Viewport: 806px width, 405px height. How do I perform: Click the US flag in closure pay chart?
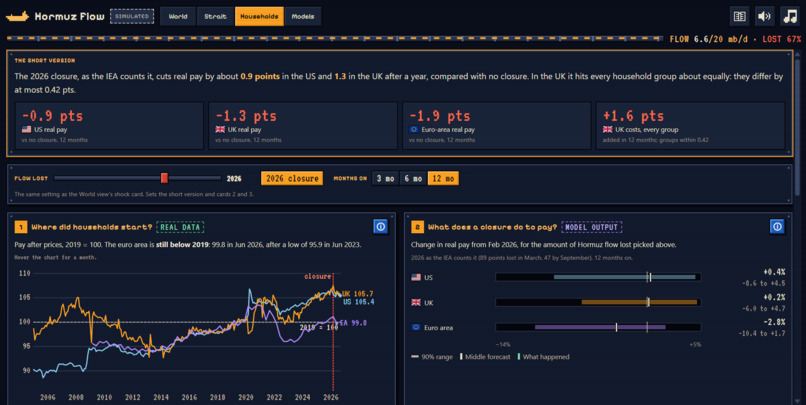[x=416, y=278]
